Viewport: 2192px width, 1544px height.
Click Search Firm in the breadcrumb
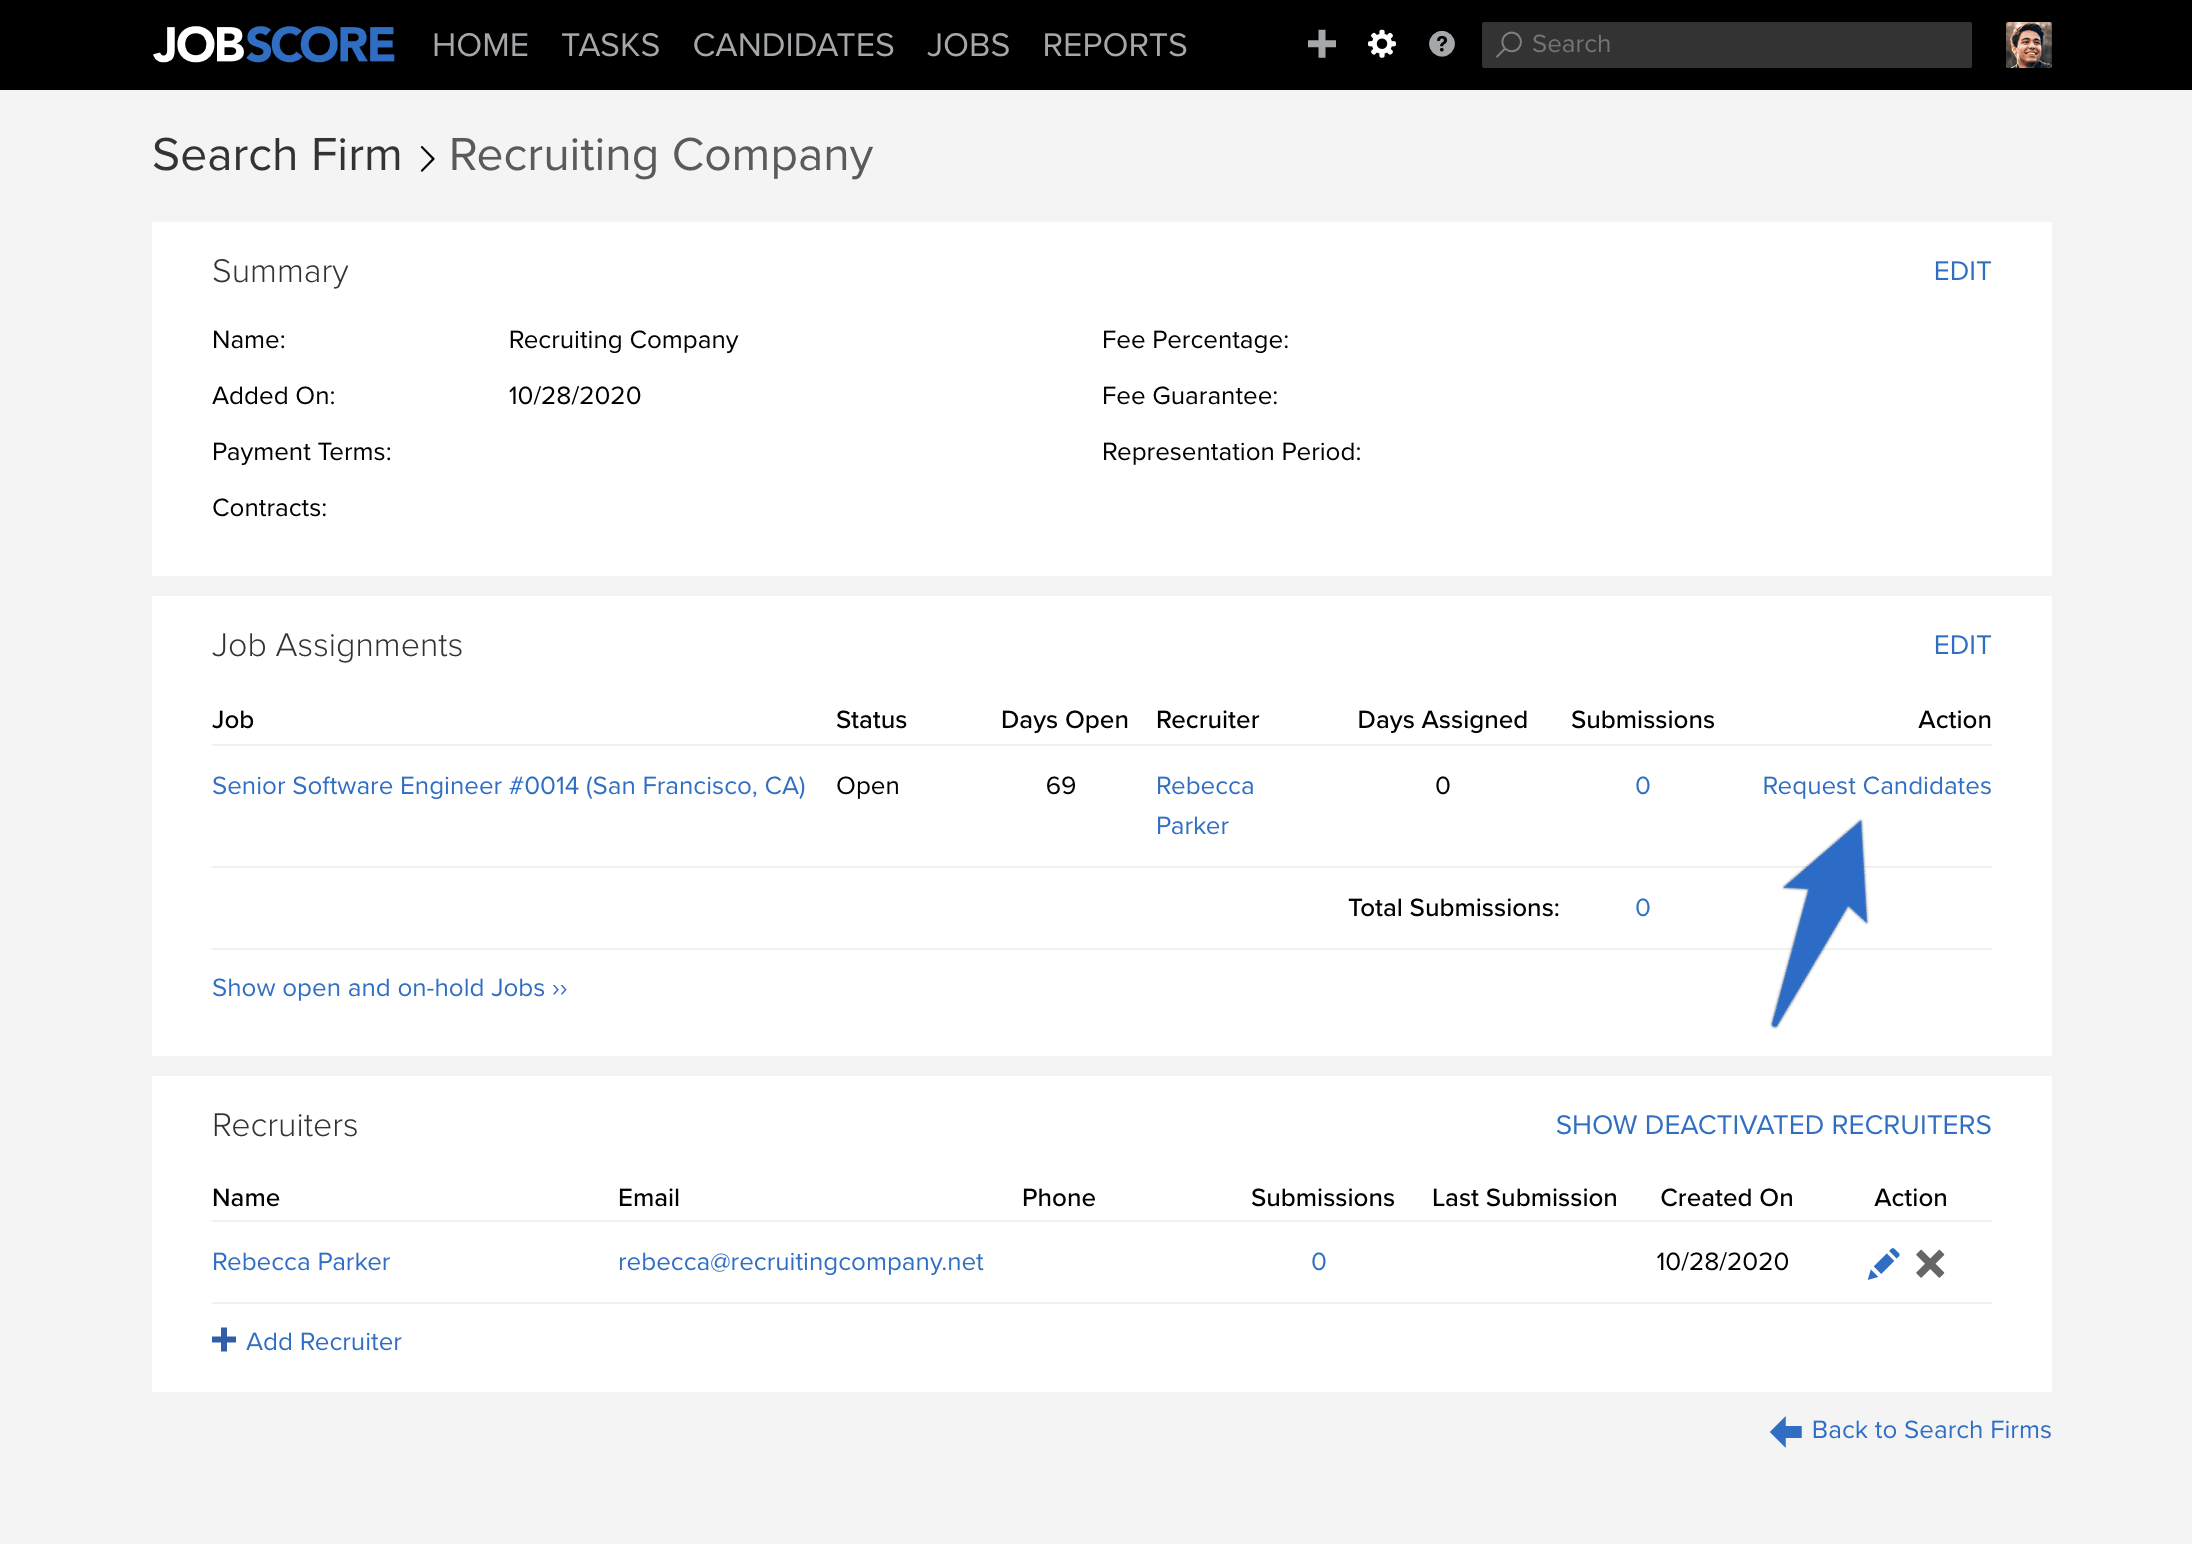277,155
